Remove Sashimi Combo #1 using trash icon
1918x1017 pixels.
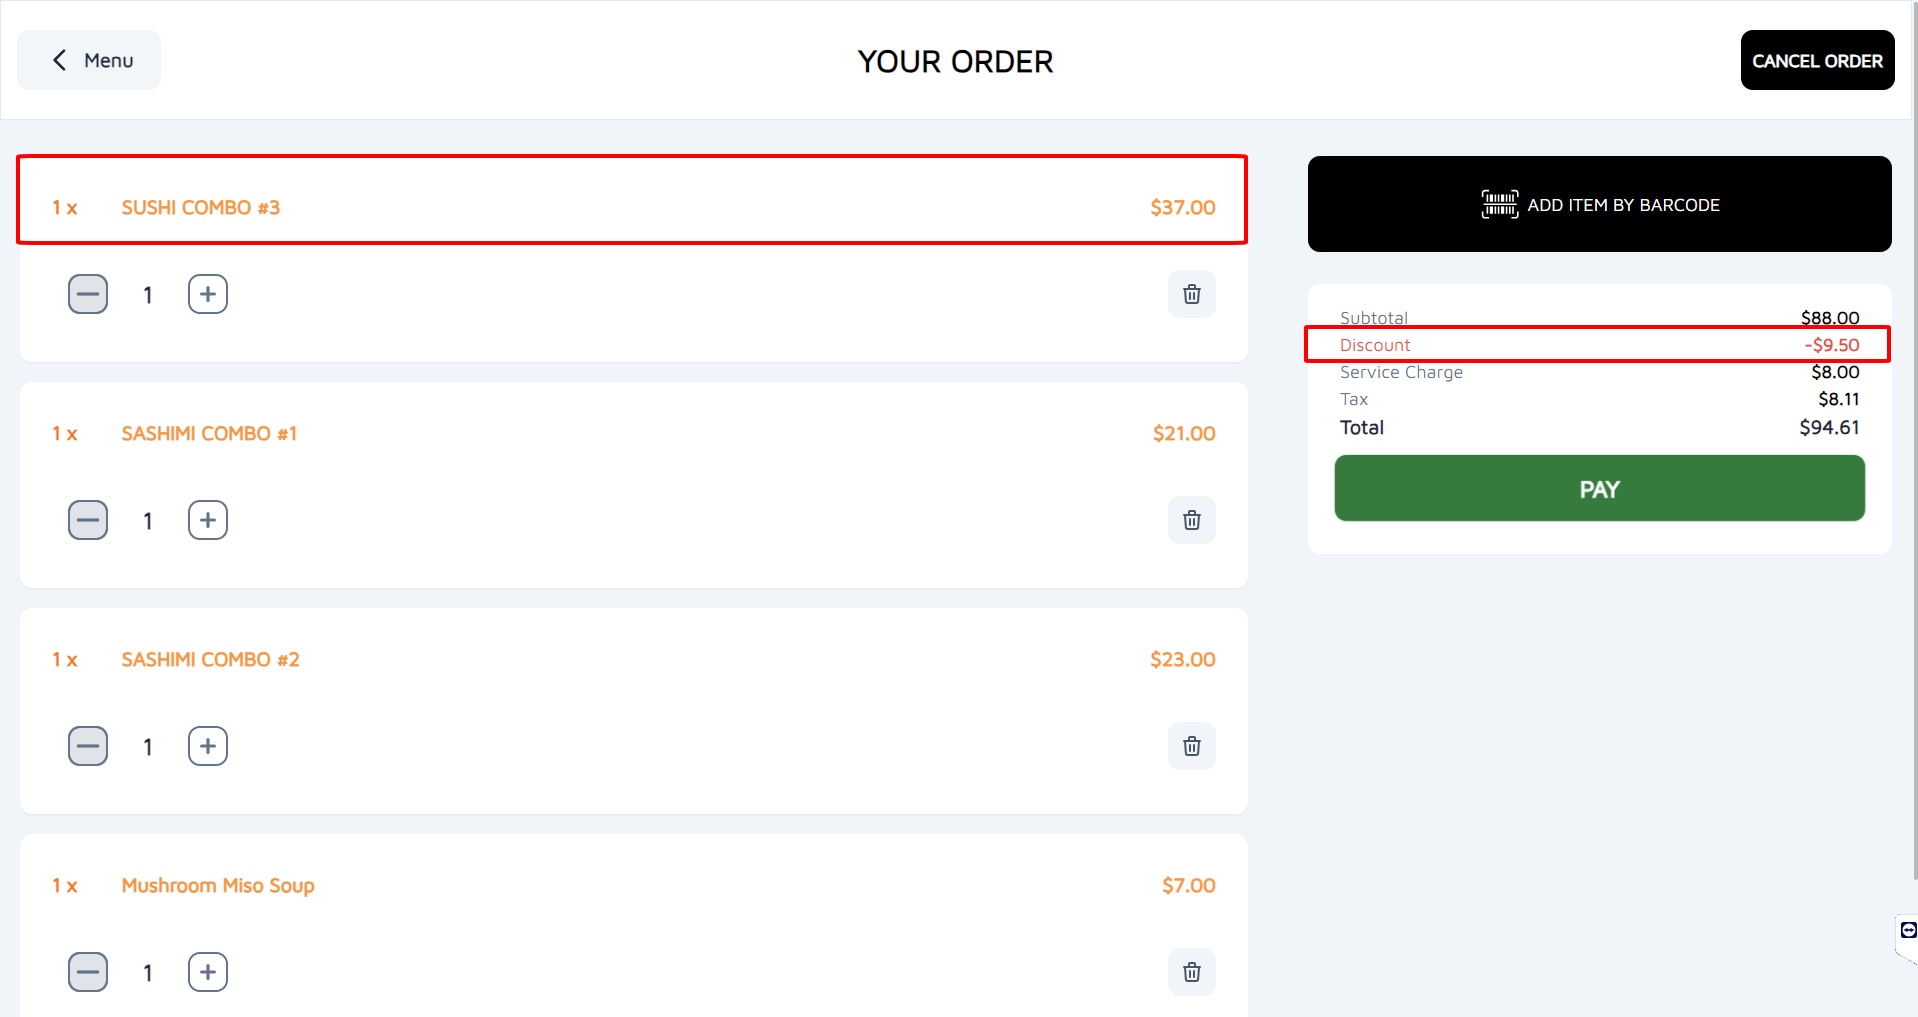pos(1191,520)
